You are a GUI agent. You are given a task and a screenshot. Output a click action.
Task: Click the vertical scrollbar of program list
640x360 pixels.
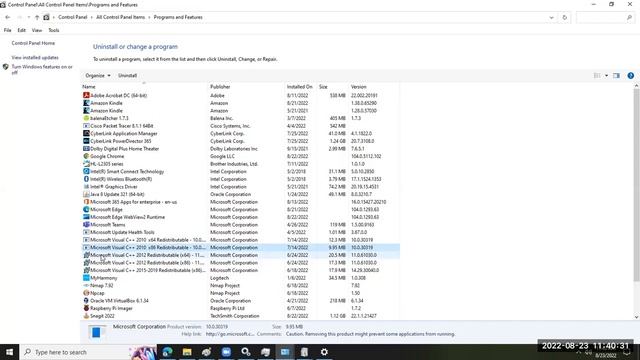(636, 184)
